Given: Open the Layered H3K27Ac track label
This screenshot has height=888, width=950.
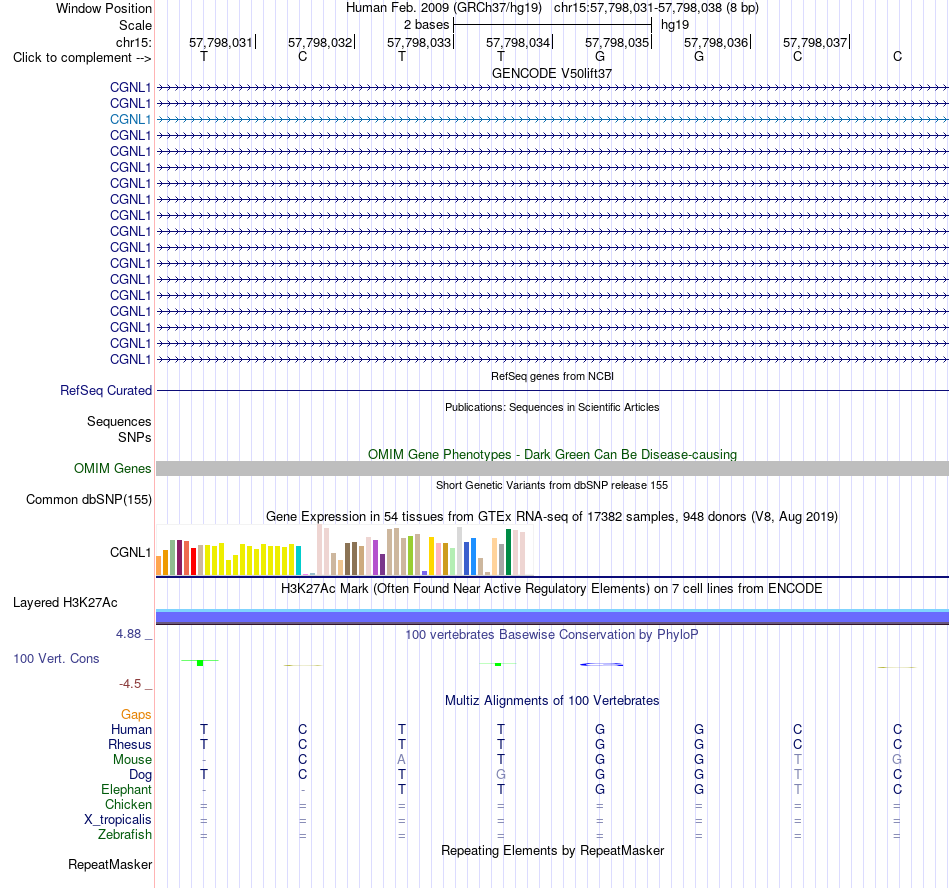Looking at the screenshot, I should pos(65,603).
